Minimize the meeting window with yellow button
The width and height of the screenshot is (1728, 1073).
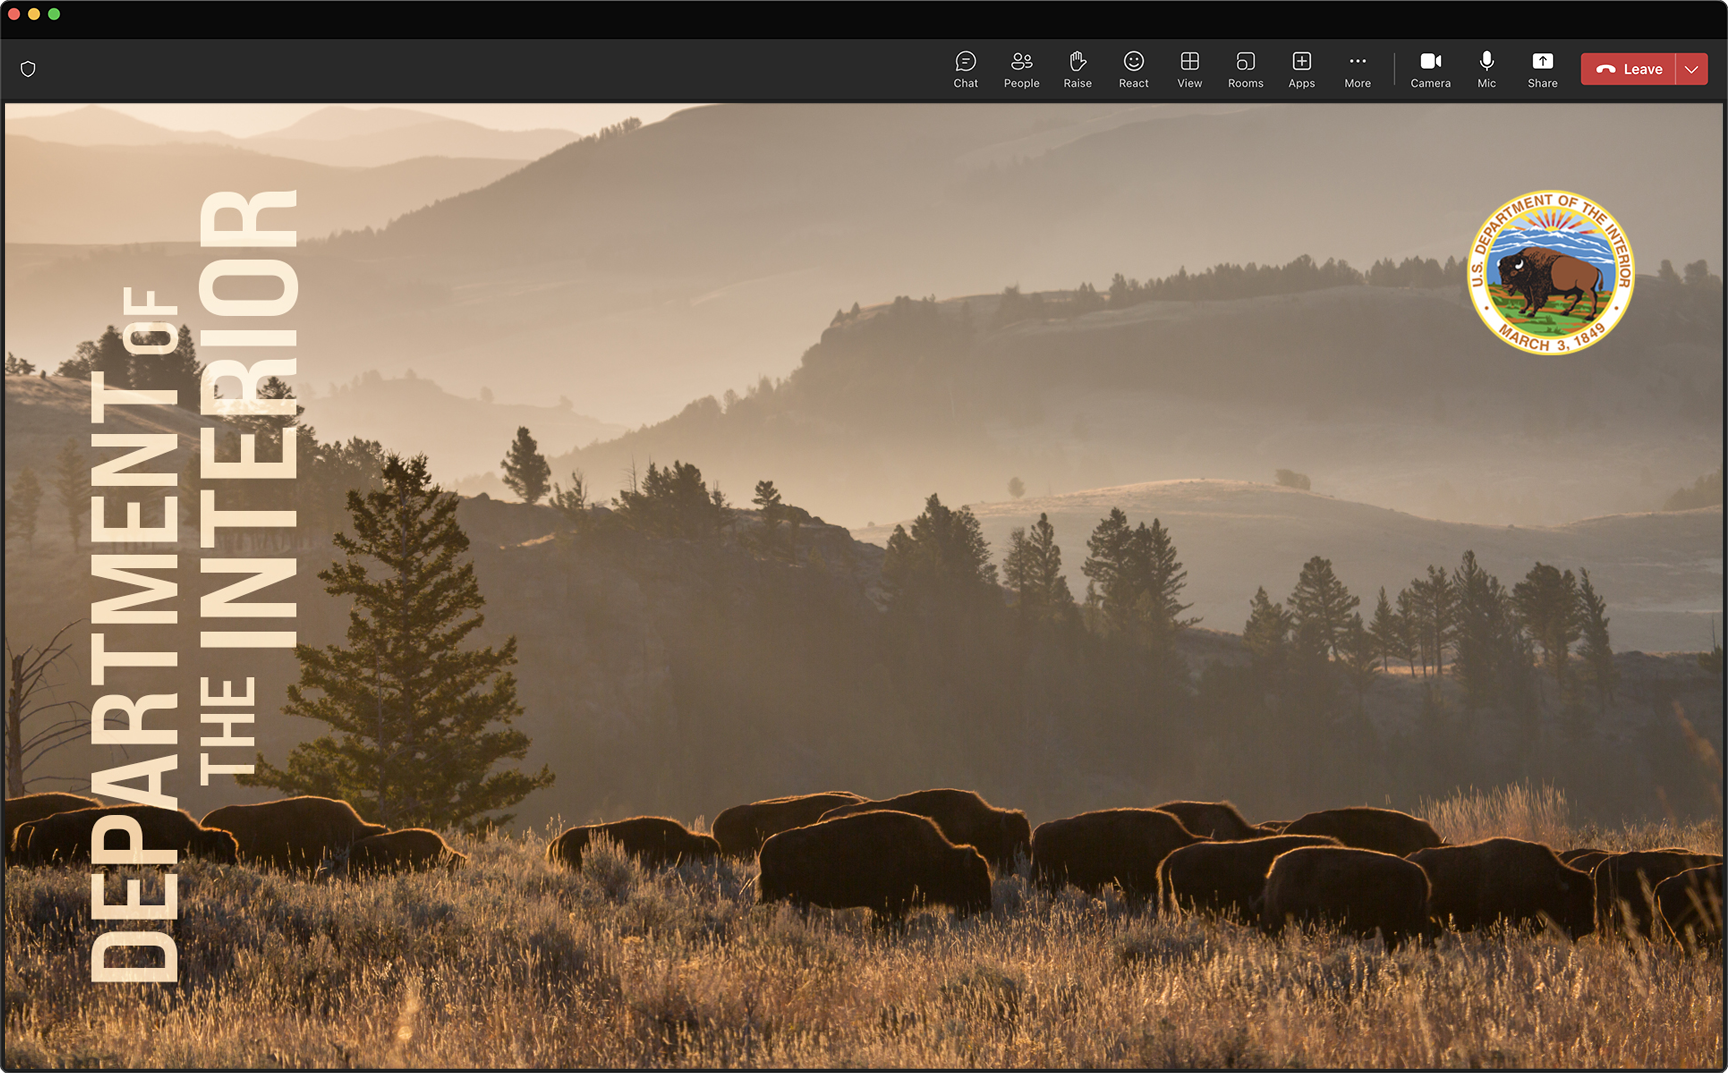[x=34, y=14]
